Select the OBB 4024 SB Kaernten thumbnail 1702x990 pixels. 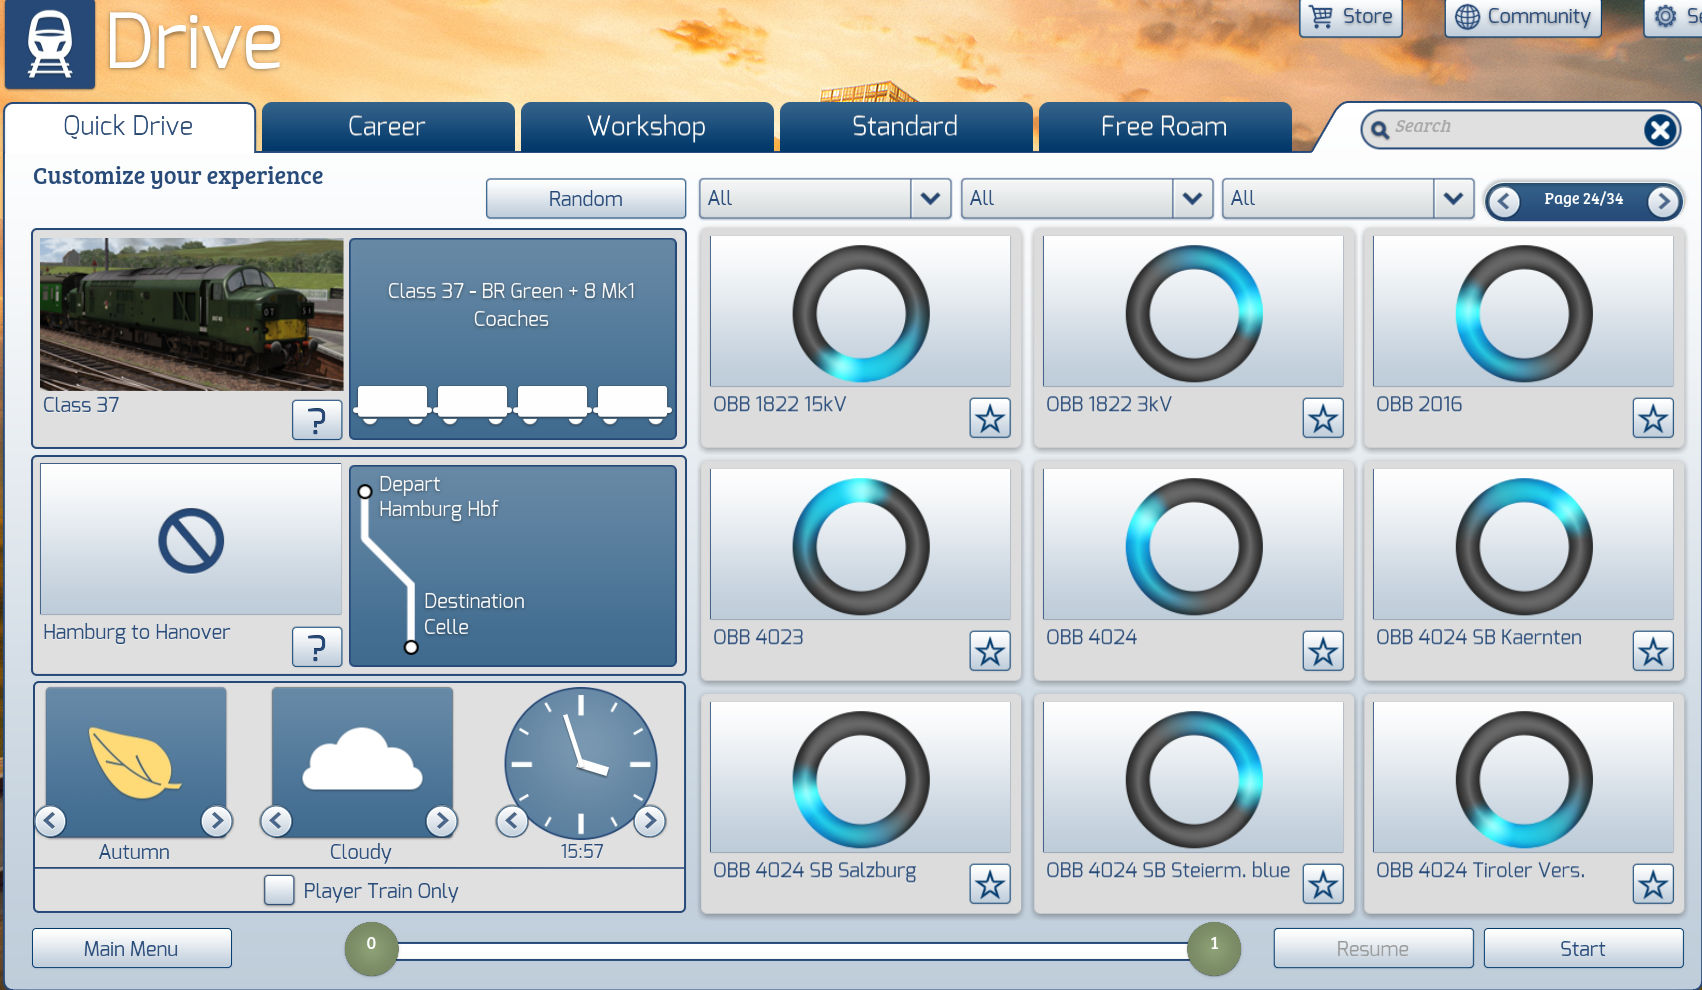[1523, 545]
